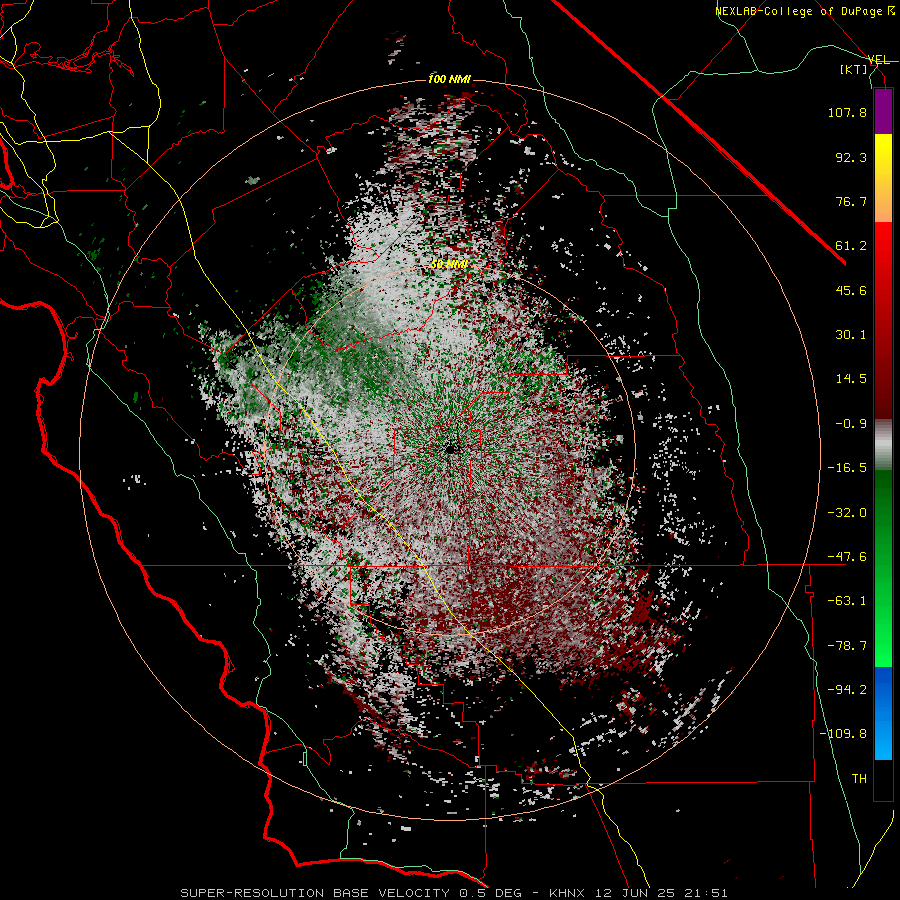This screenshot has width=900, height=900.
Task: Click the 100 NMI range ring label
Action: click(449, 79)
